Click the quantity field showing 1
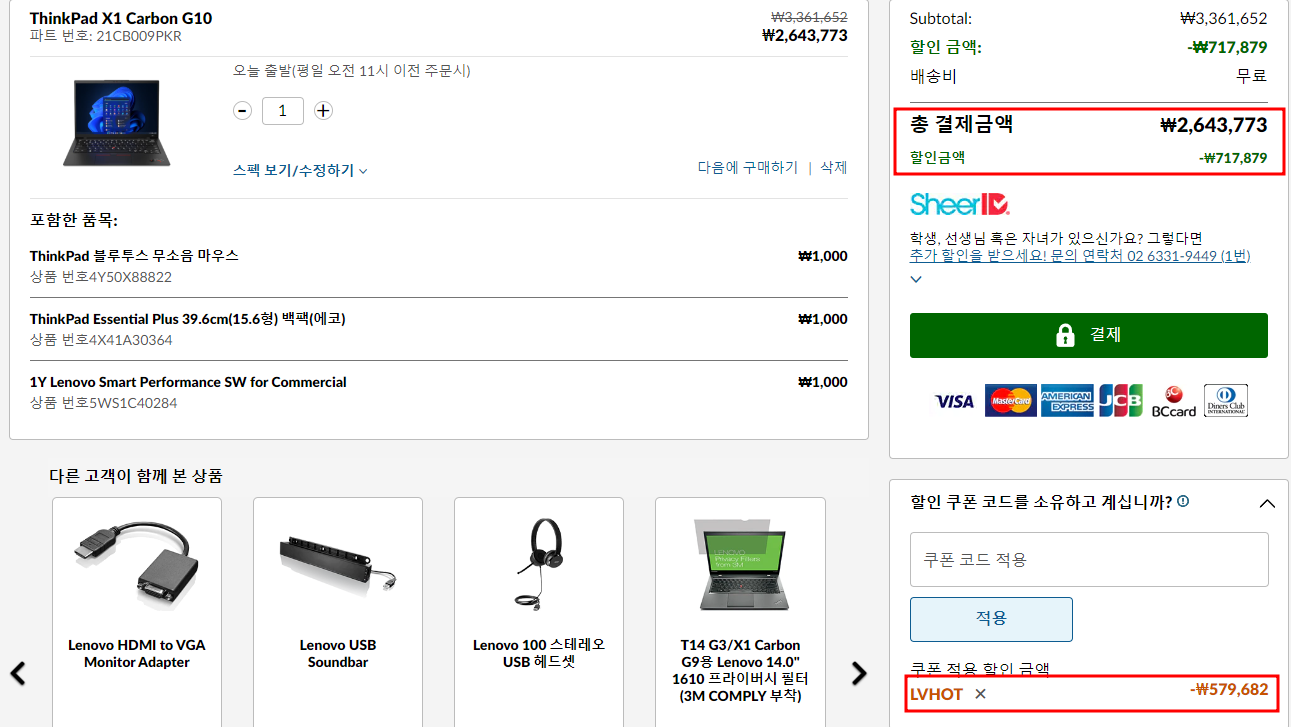Viewport: 1291px width, 727px height. point(283,111)
